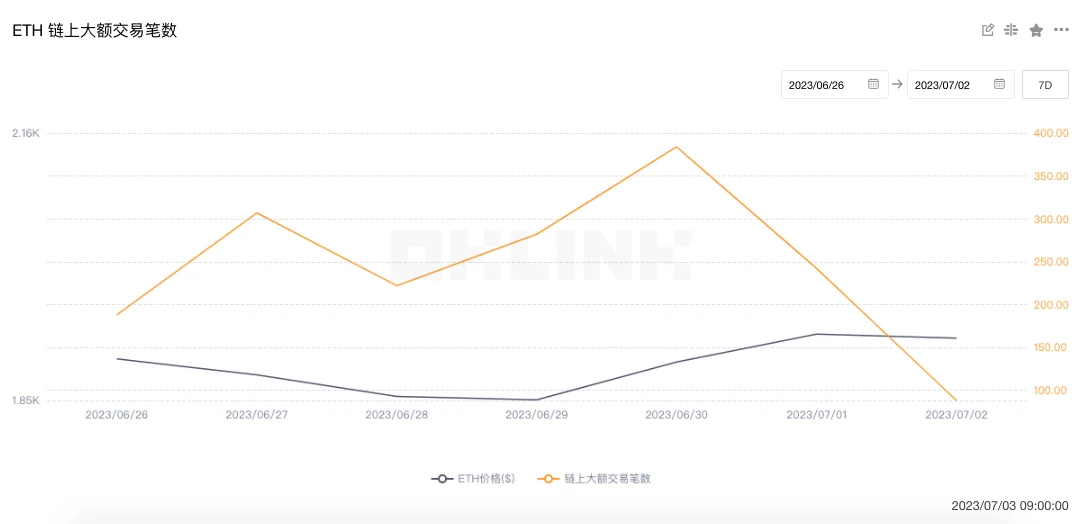Select the 7D time range button
1085x524 pixels.
1045,85
